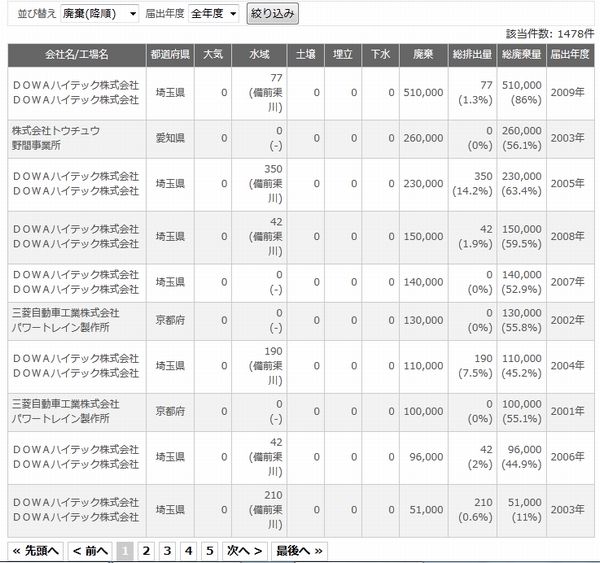Click the 2009年 year cell

pyautogui.click(x=570, y=93)
